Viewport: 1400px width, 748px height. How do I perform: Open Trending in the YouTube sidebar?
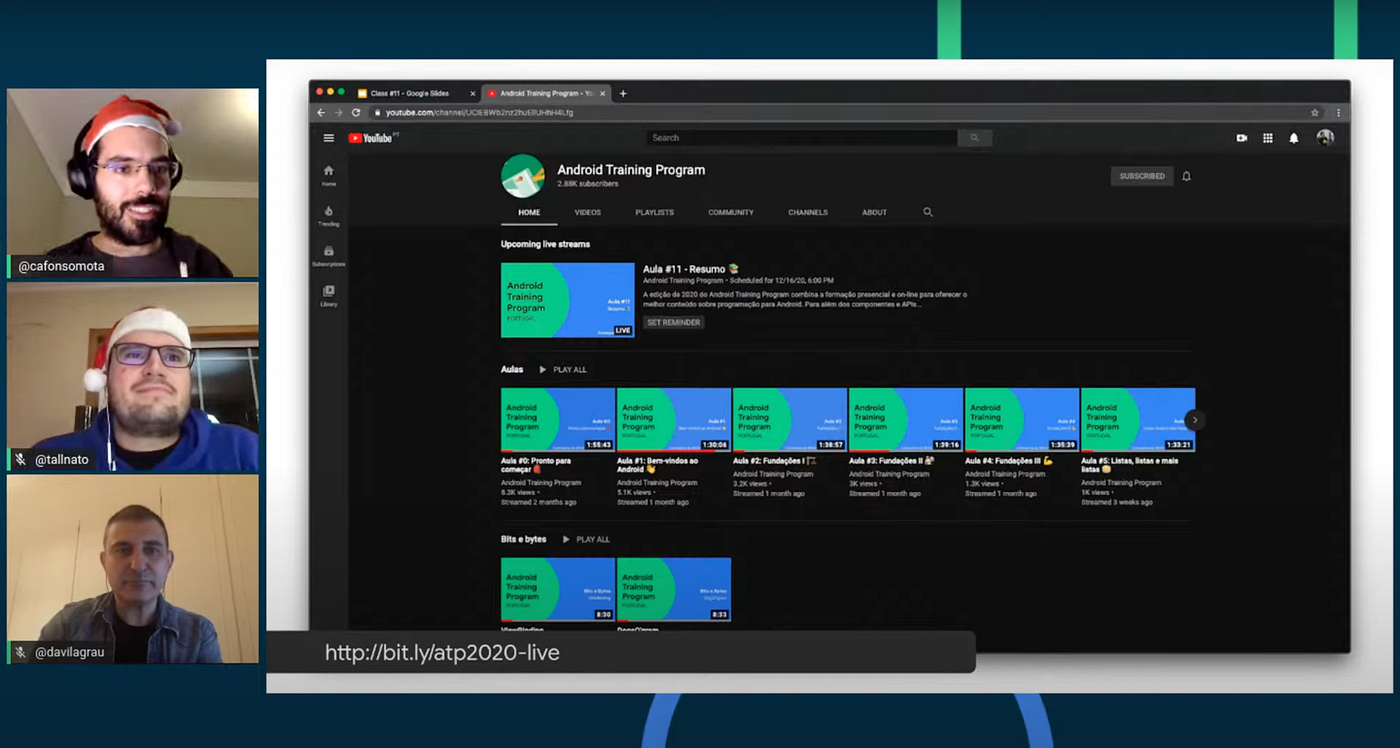(329, 216)
